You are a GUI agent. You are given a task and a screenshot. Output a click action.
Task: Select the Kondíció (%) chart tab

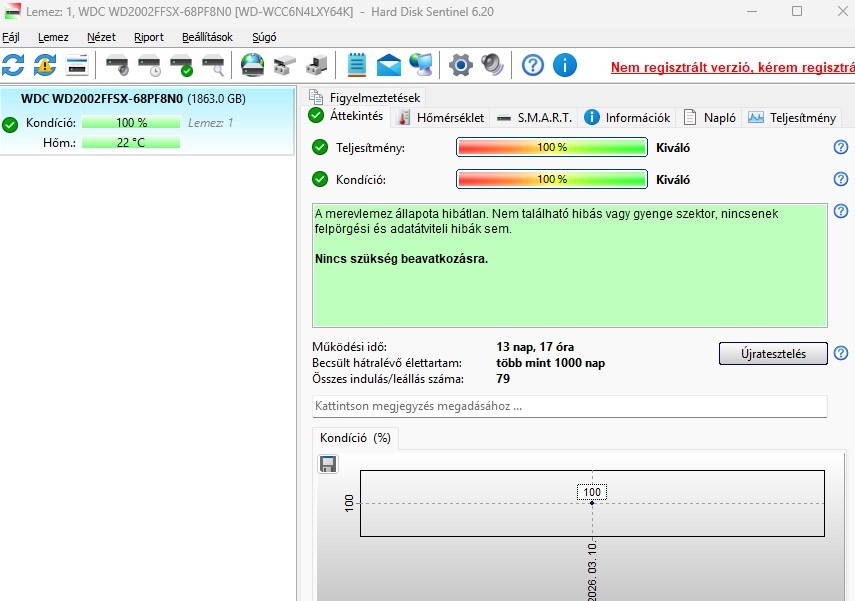pyautogui.click(x=355, y=438)
